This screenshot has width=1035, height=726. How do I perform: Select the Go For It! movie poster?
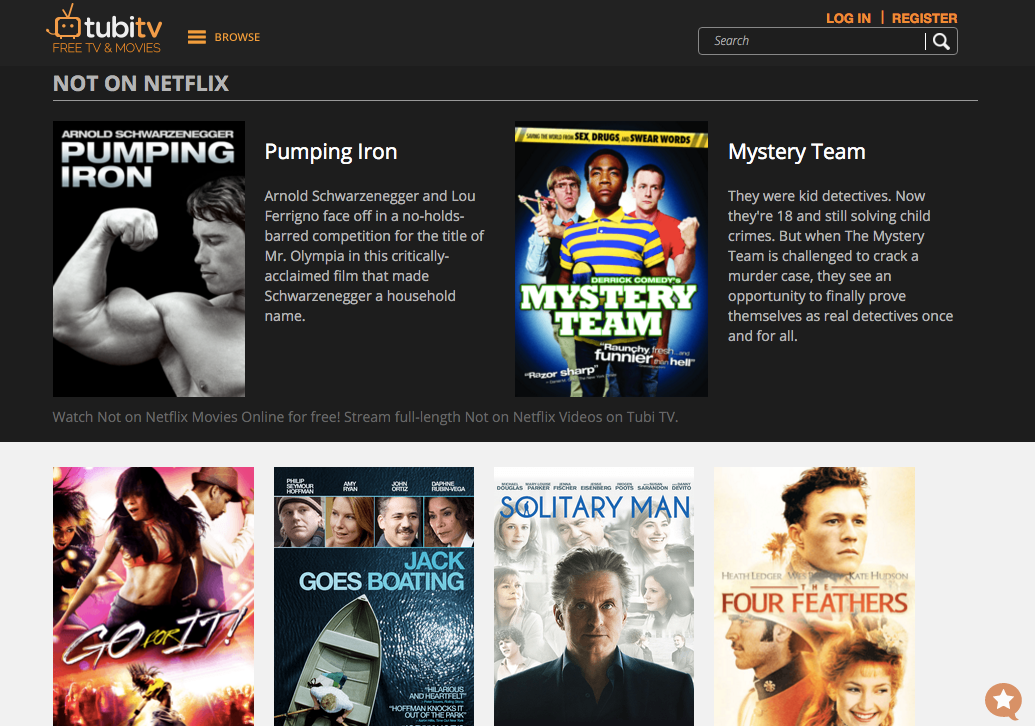pyautogui.click(x=153, y=597)
